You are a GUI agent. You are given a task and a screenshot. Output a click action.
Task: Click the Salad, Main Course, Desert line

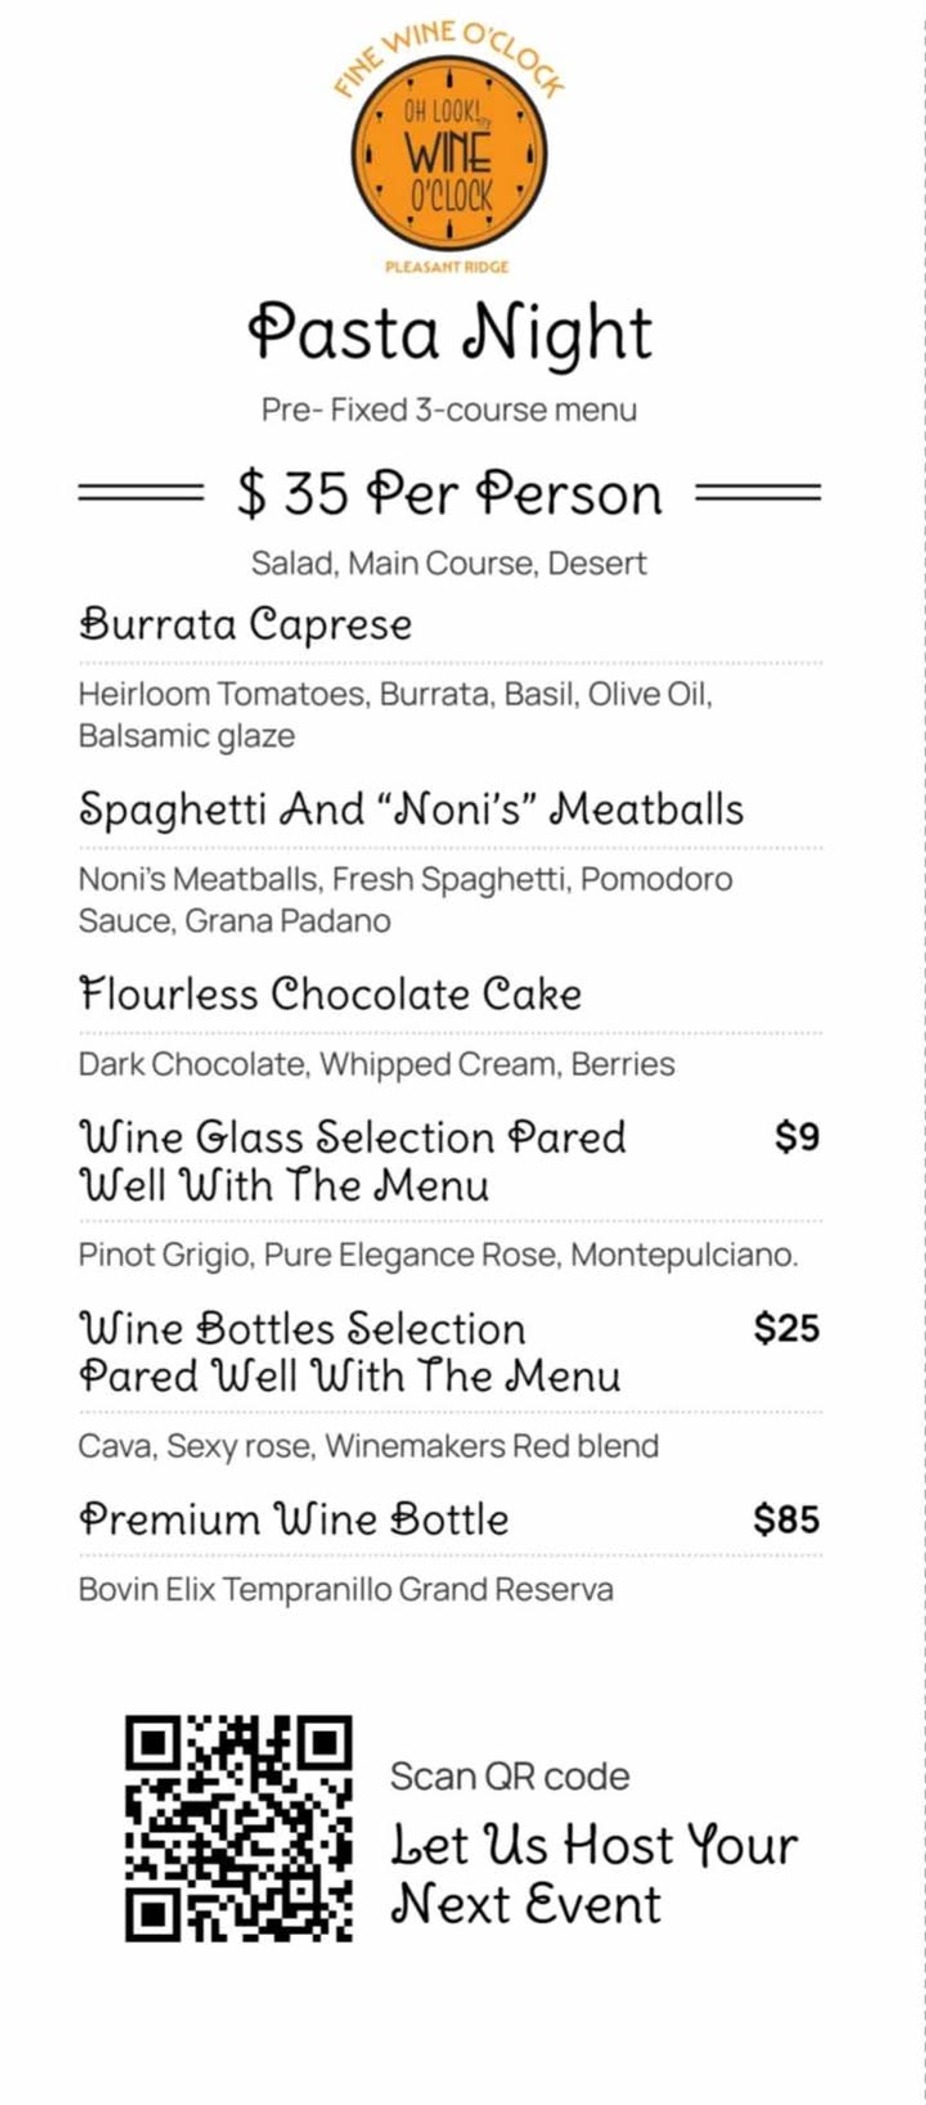coord(449,563)
